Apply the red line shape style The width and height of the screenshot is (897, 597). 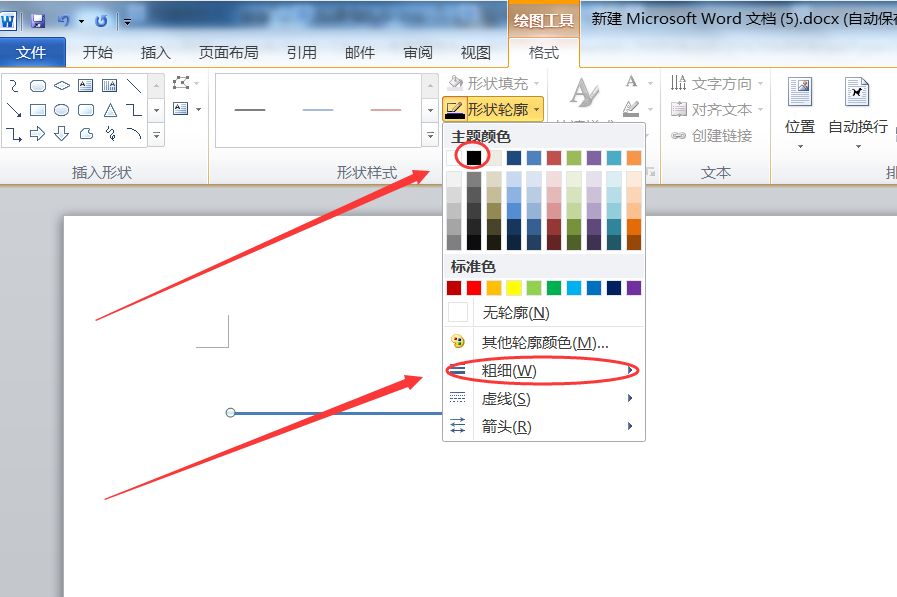click(385, 110)
